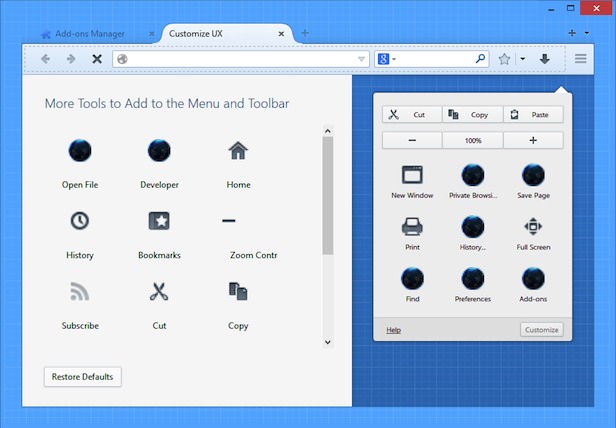Click the Home icon in tools list
Image resolution: width=616 pixels, height=428 pixels.
click(x=238, y=152)
